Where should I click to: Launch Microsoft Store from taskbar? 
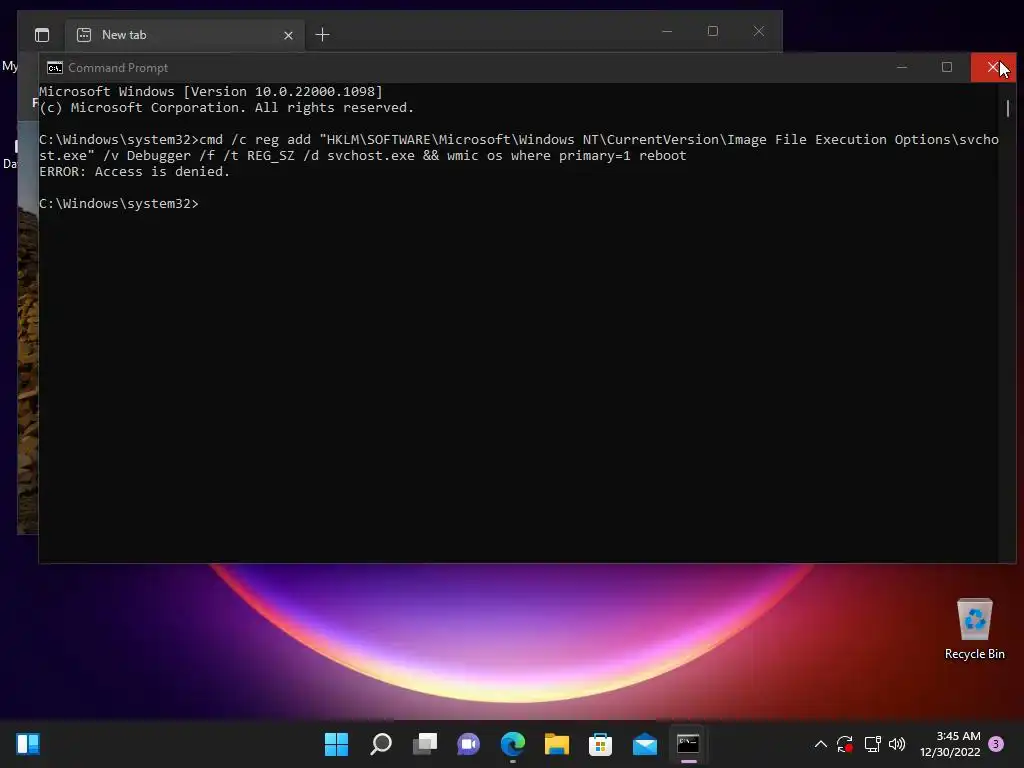tap(600, 744)
